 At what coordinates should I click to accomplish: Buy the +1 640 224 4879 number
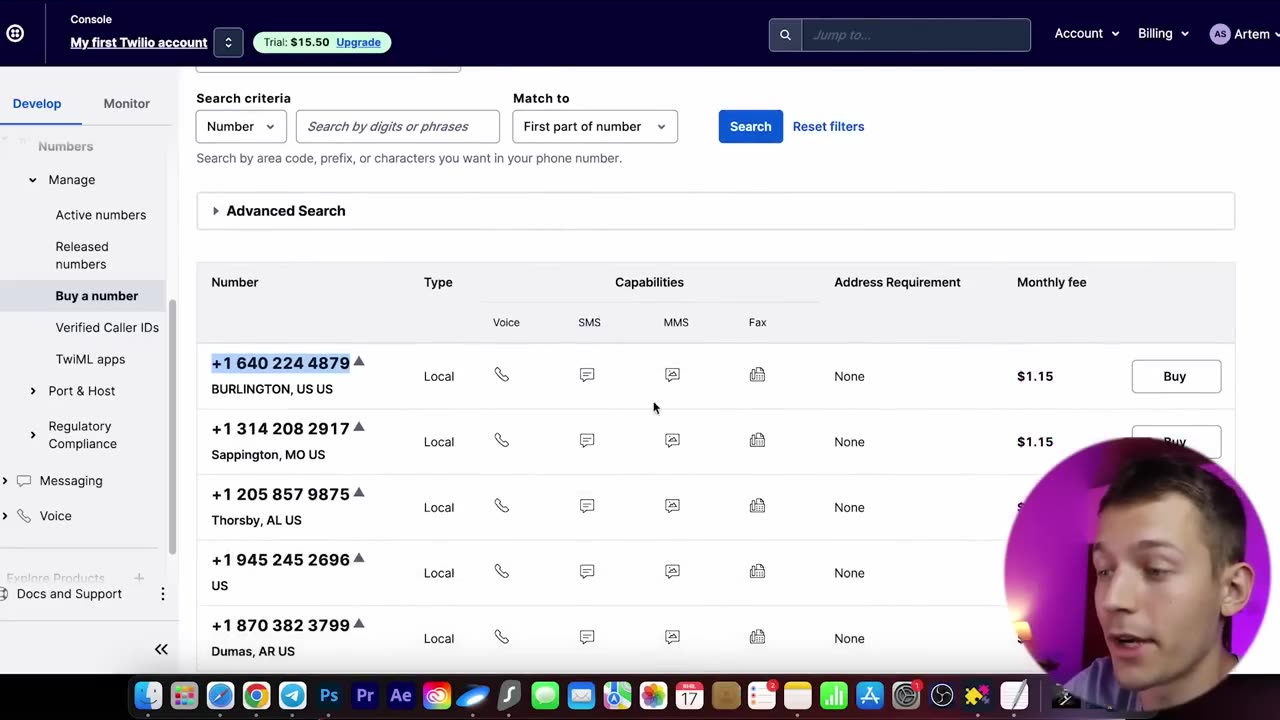point(1176,376)
